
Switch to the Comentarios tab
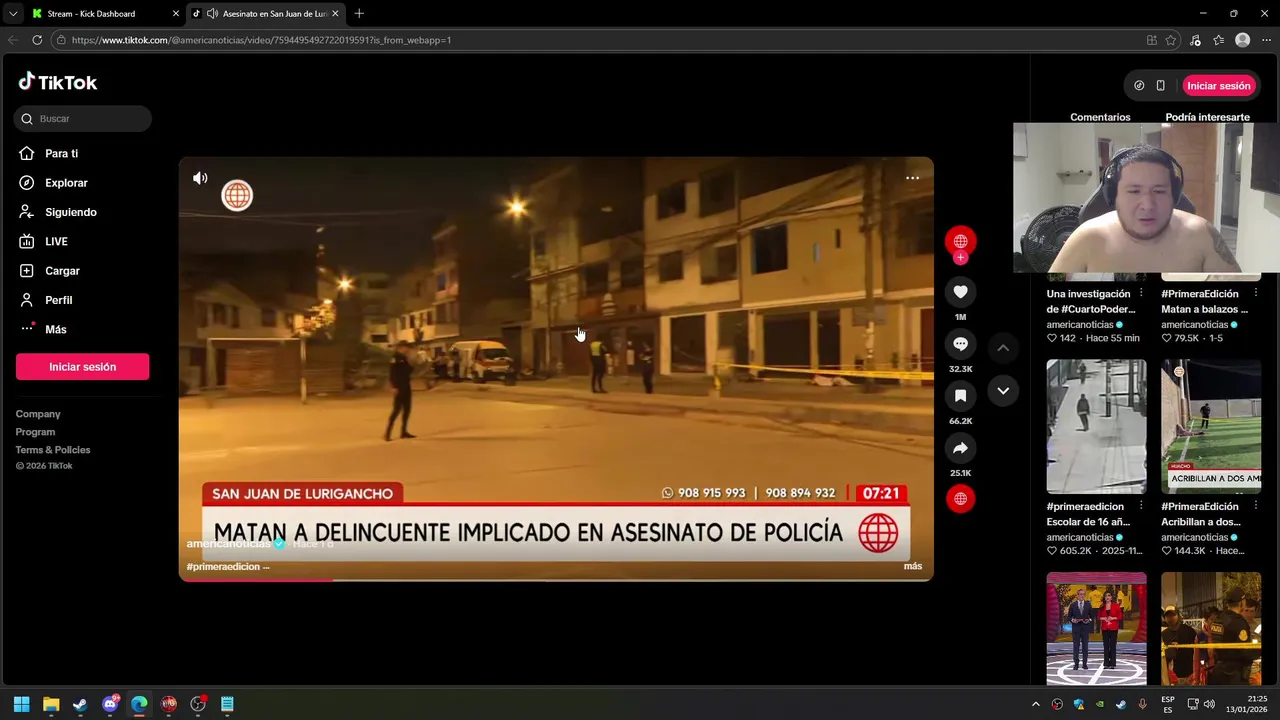point(1100,117)
